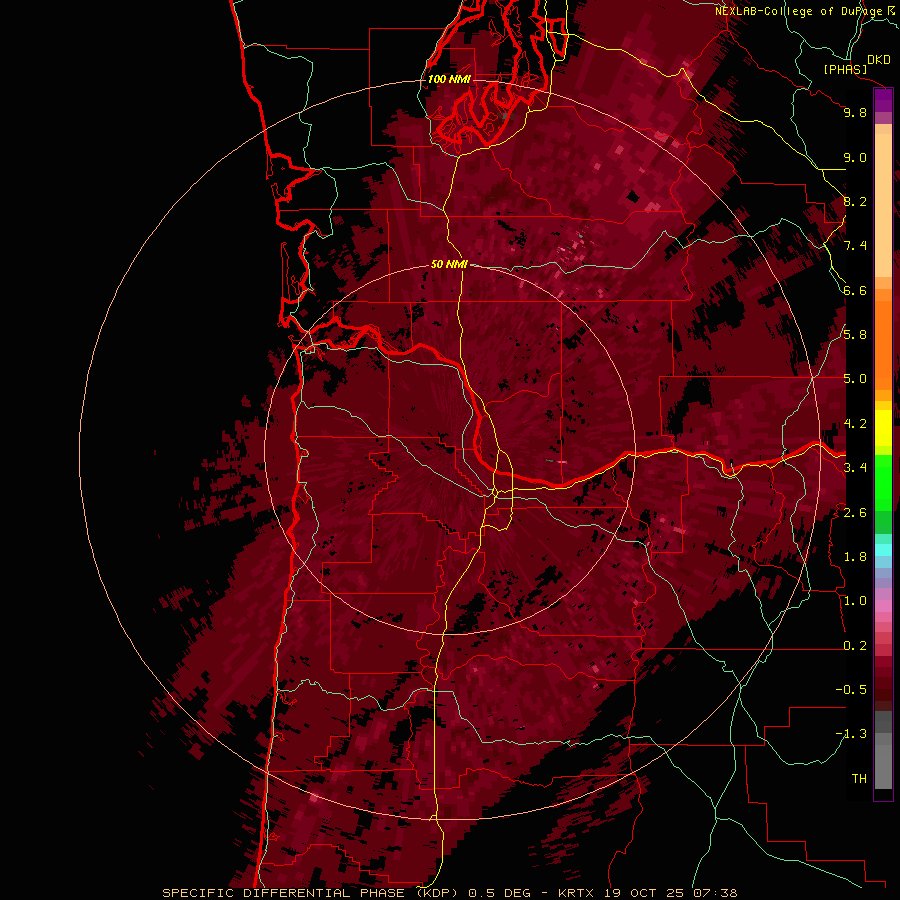
Task: Click the 07:38 timestamp
Action: pos(715,893)
